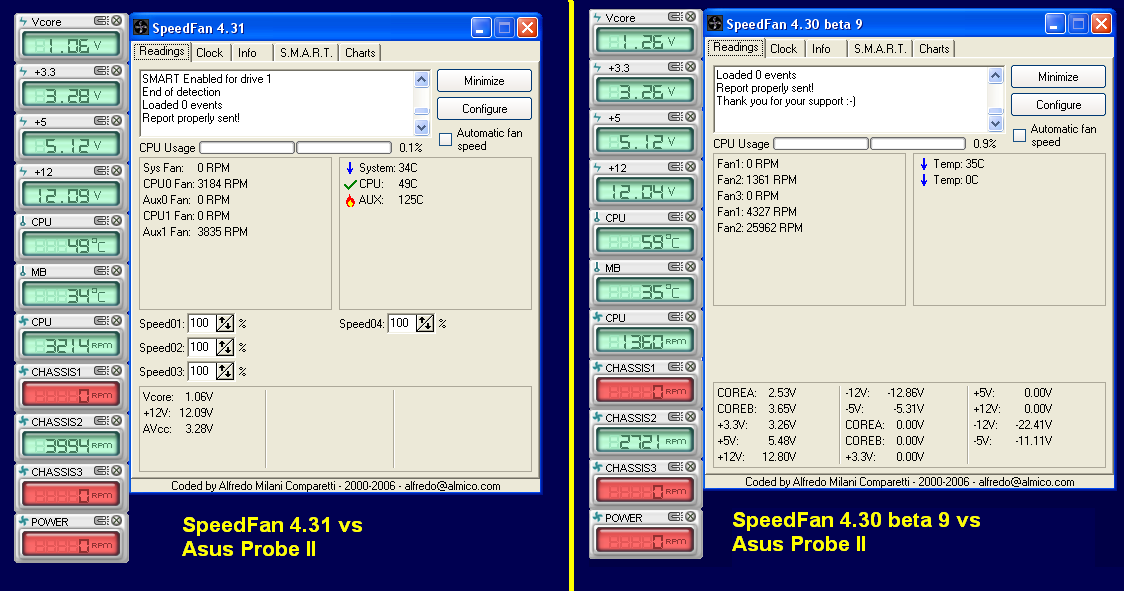Select the 'AUX: 125C' temperature reading

384,200
